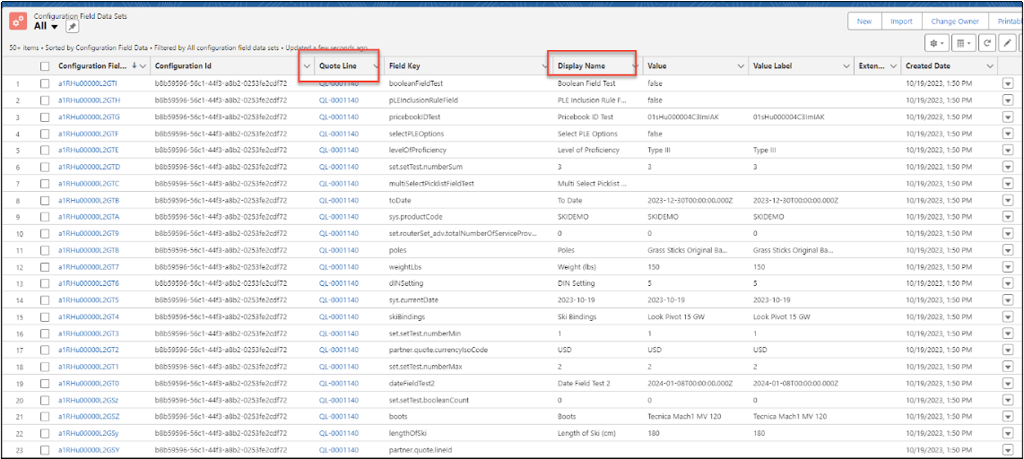Click the Import button
Viewport: 1024px width, 459px height.
click(x=901, y=22)
